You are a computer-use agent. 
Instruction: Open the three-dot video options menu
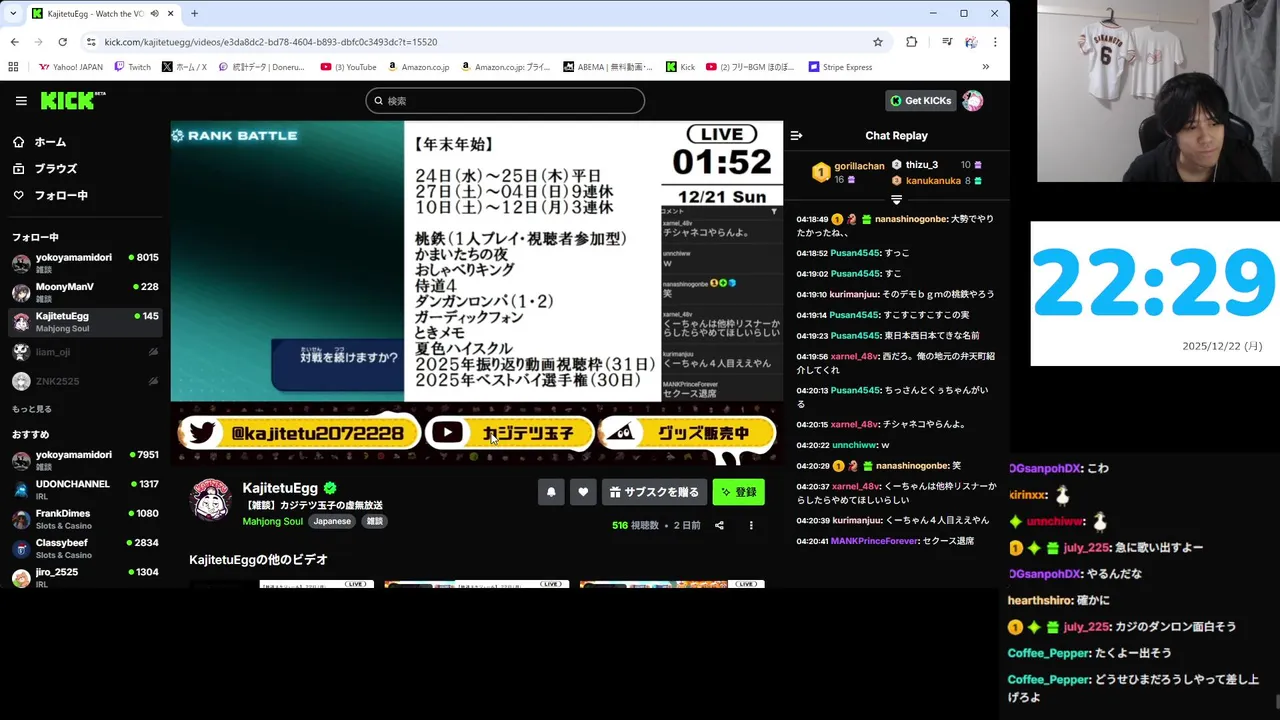[751, 525]
